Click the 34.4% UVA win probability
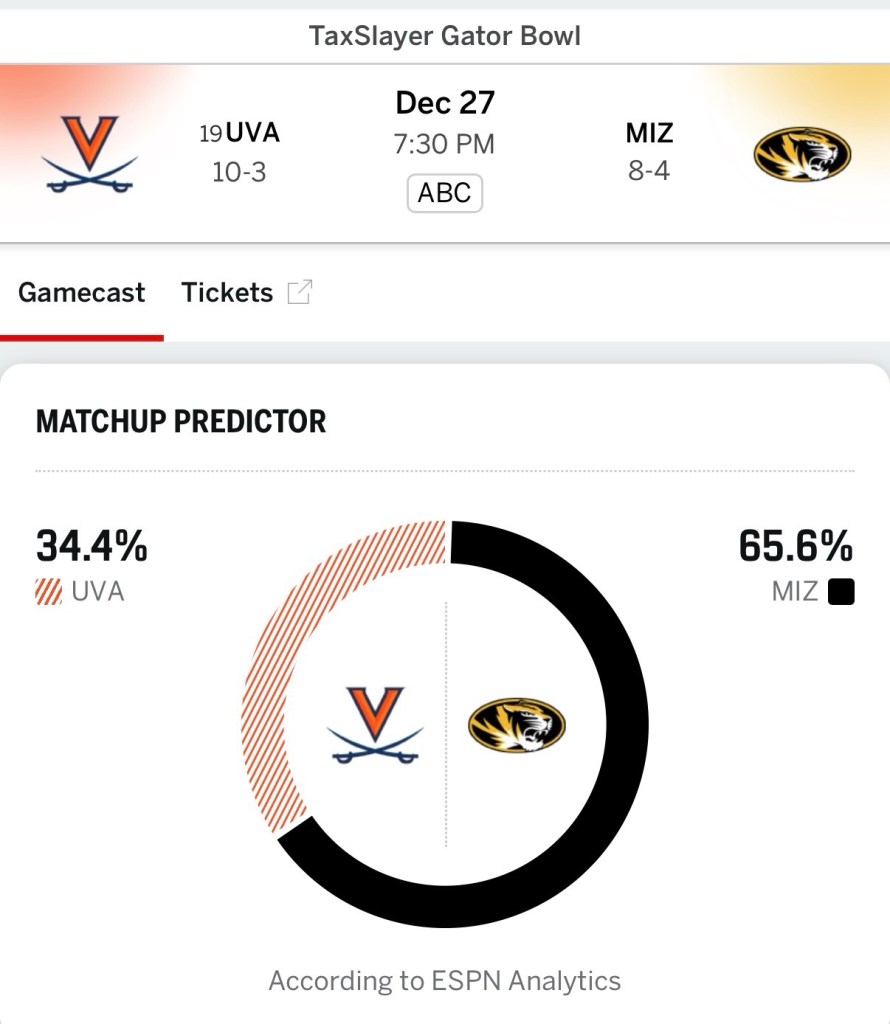Viewport: 890px width, 1024px height. pos(92,546)
